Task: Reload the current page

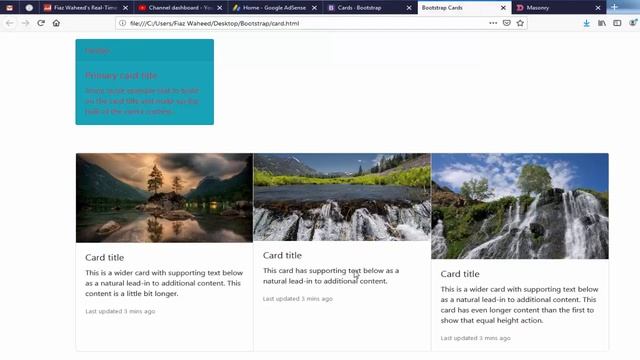Action: point(41,23)
